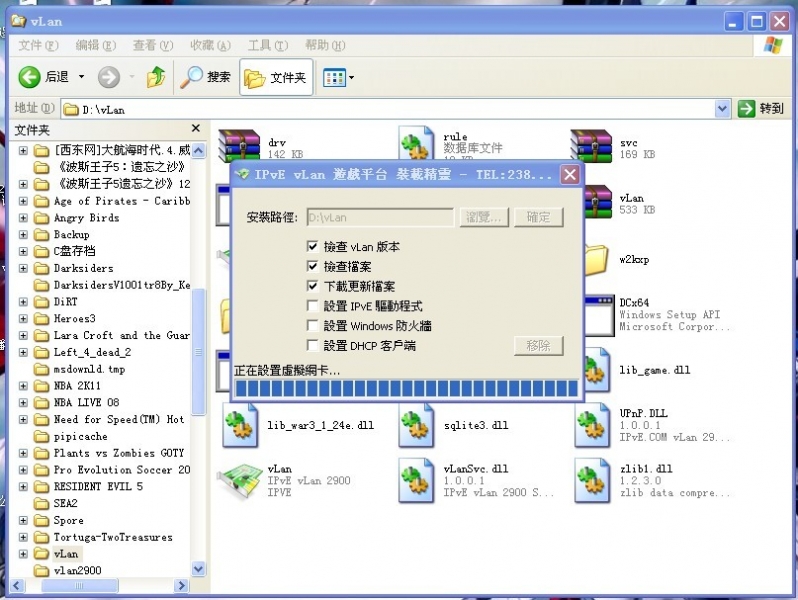Screen dimensions: 798x600
Task: Uncheck the check files (檢查檔案) checkbox
Action: (x=312, y=266)
